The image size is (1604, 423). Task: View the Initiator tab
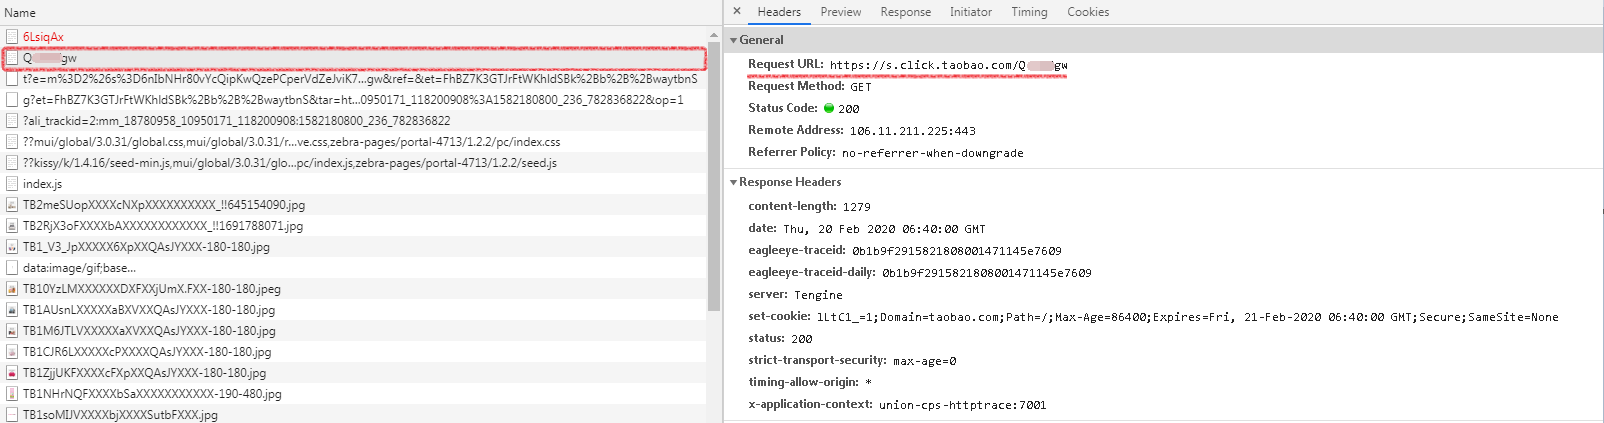pos(970,12)
